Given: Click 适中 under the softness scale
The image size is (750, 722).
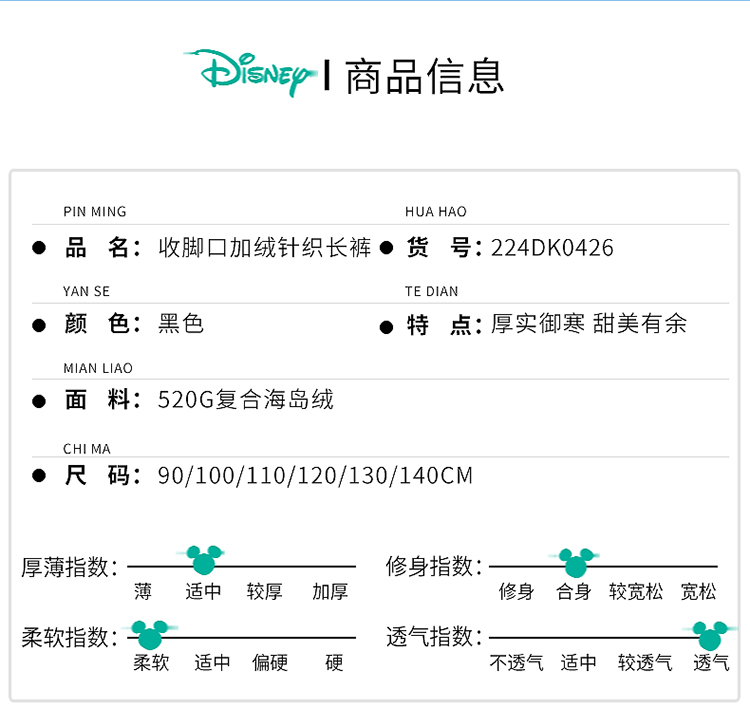Looking at the screenshot, I should [212, 663].
